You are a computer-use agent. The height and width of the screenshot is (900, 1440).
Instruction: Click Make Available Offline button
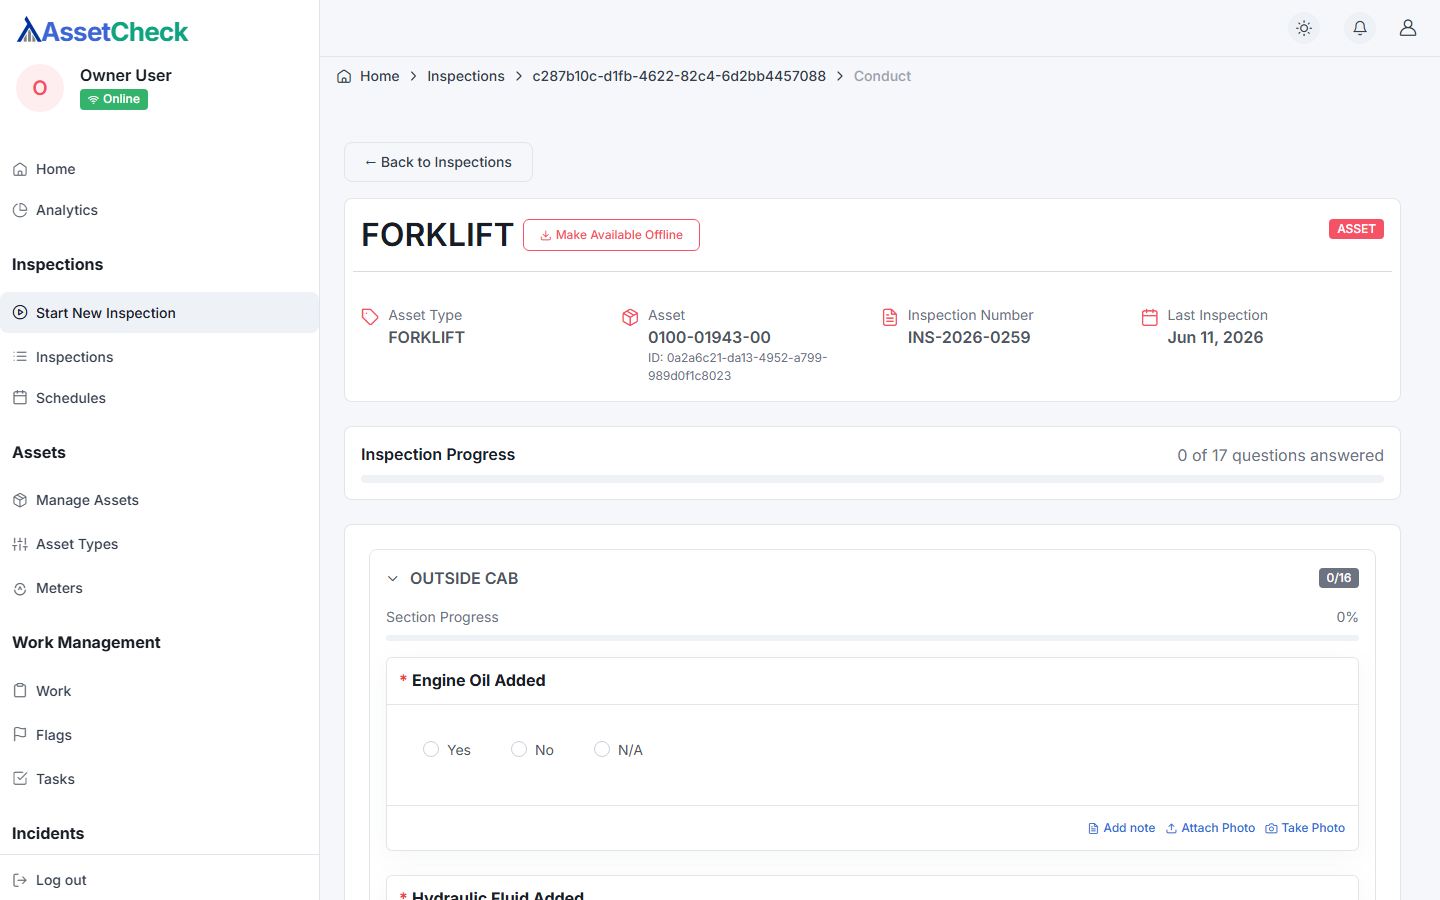pyautogui.click(x=611, y=235)
